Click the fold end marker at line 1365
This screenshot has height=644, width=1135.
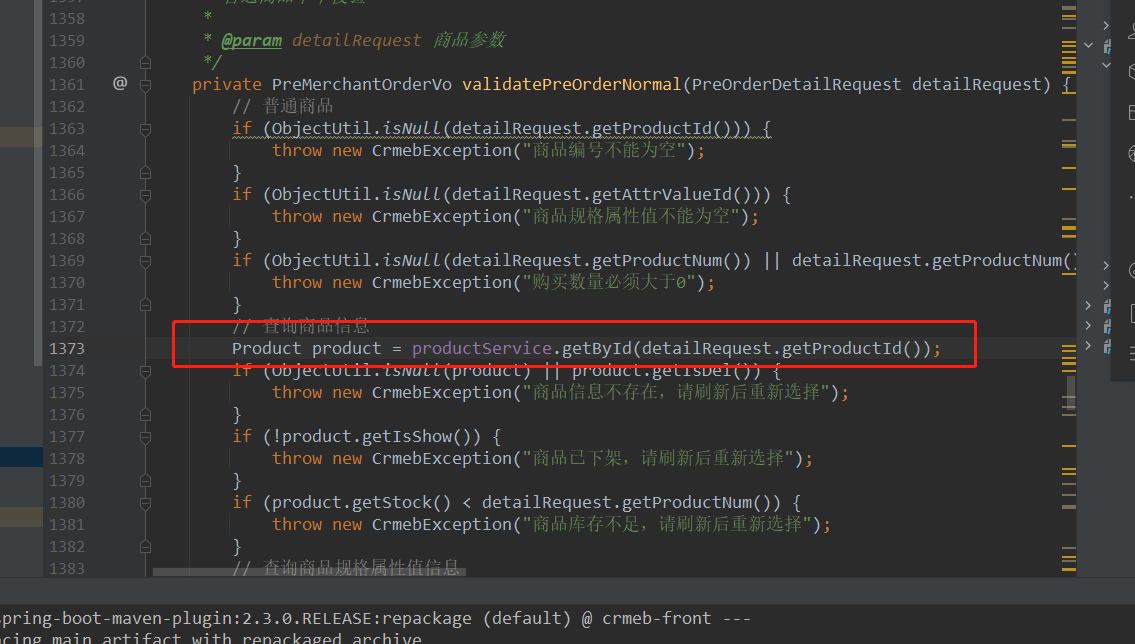coord(145,173)
